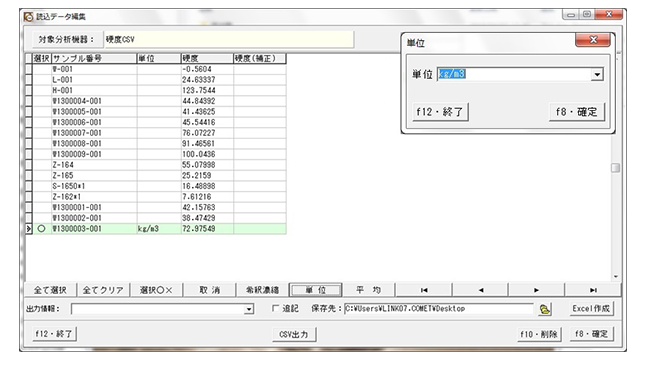Click the 選択 column header
648x366 pixels.
coord(41,58)
